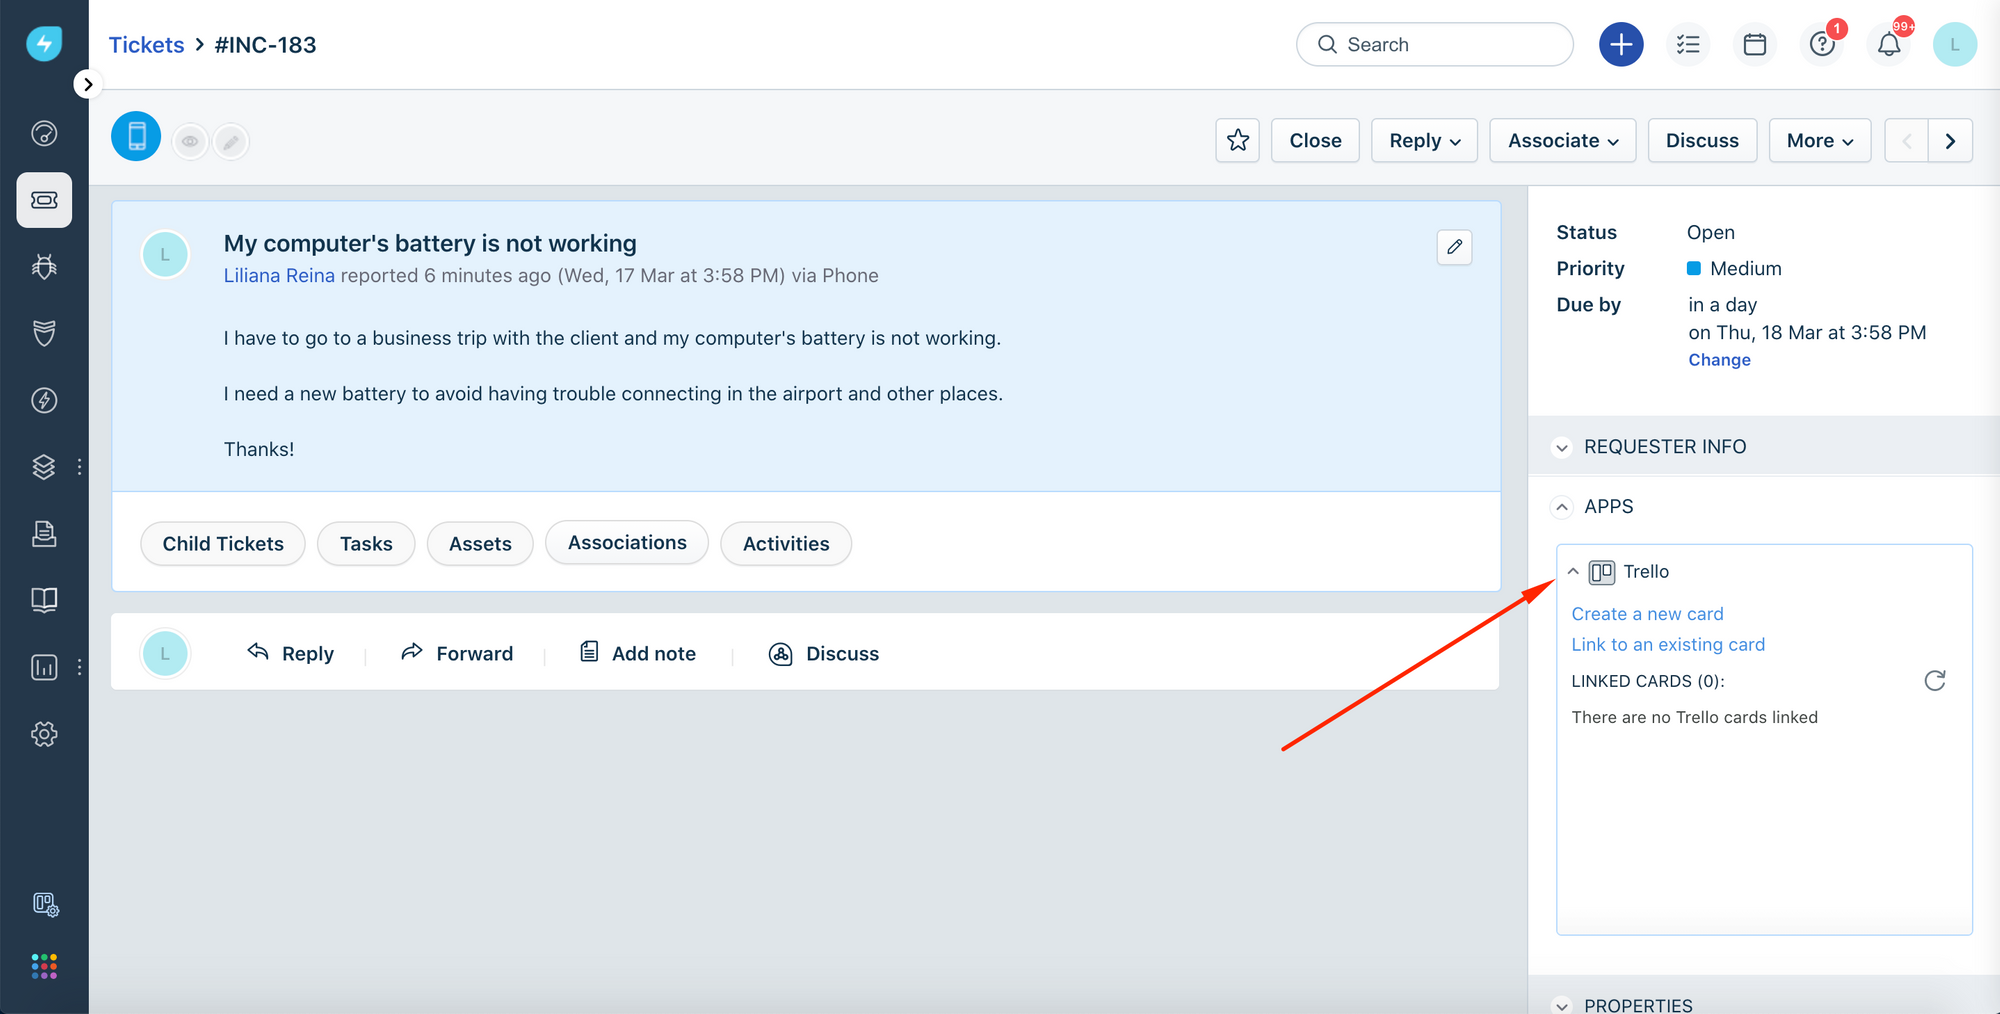This screenshot has height=1014, width=2000.
Task: Open the Problems module (bug icon)
Action: (44, 266)
